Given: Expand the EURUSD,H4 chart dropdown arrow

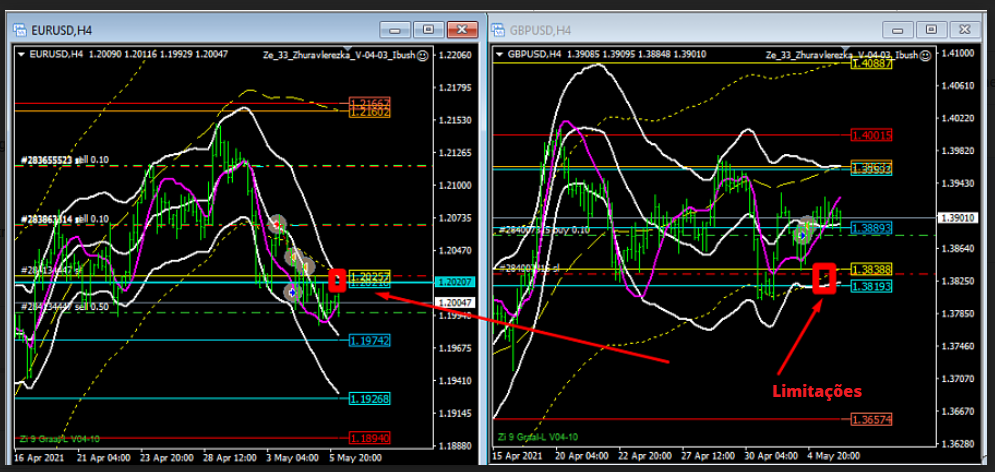Looking at the screenshot, I should coord(21,54).
